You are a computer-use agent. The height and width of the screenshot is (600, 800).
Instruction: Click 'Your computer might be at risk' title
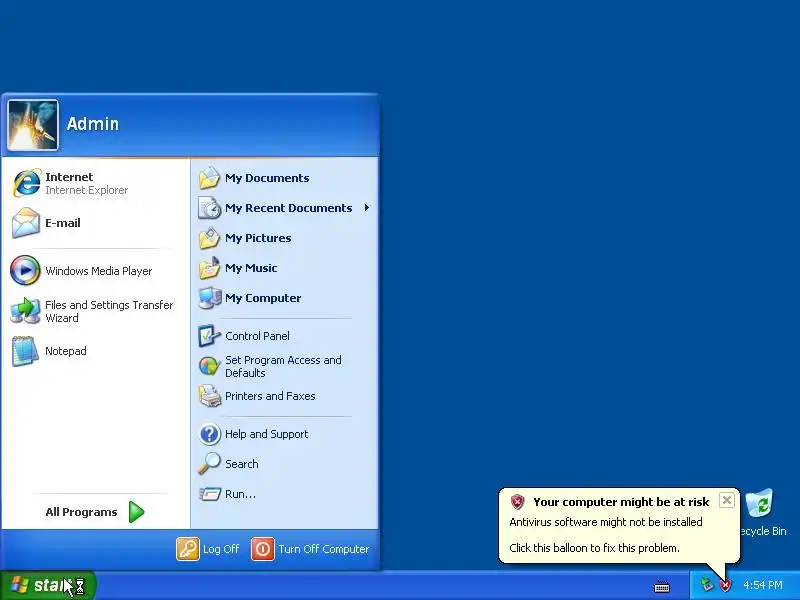(x=621, y=502)
